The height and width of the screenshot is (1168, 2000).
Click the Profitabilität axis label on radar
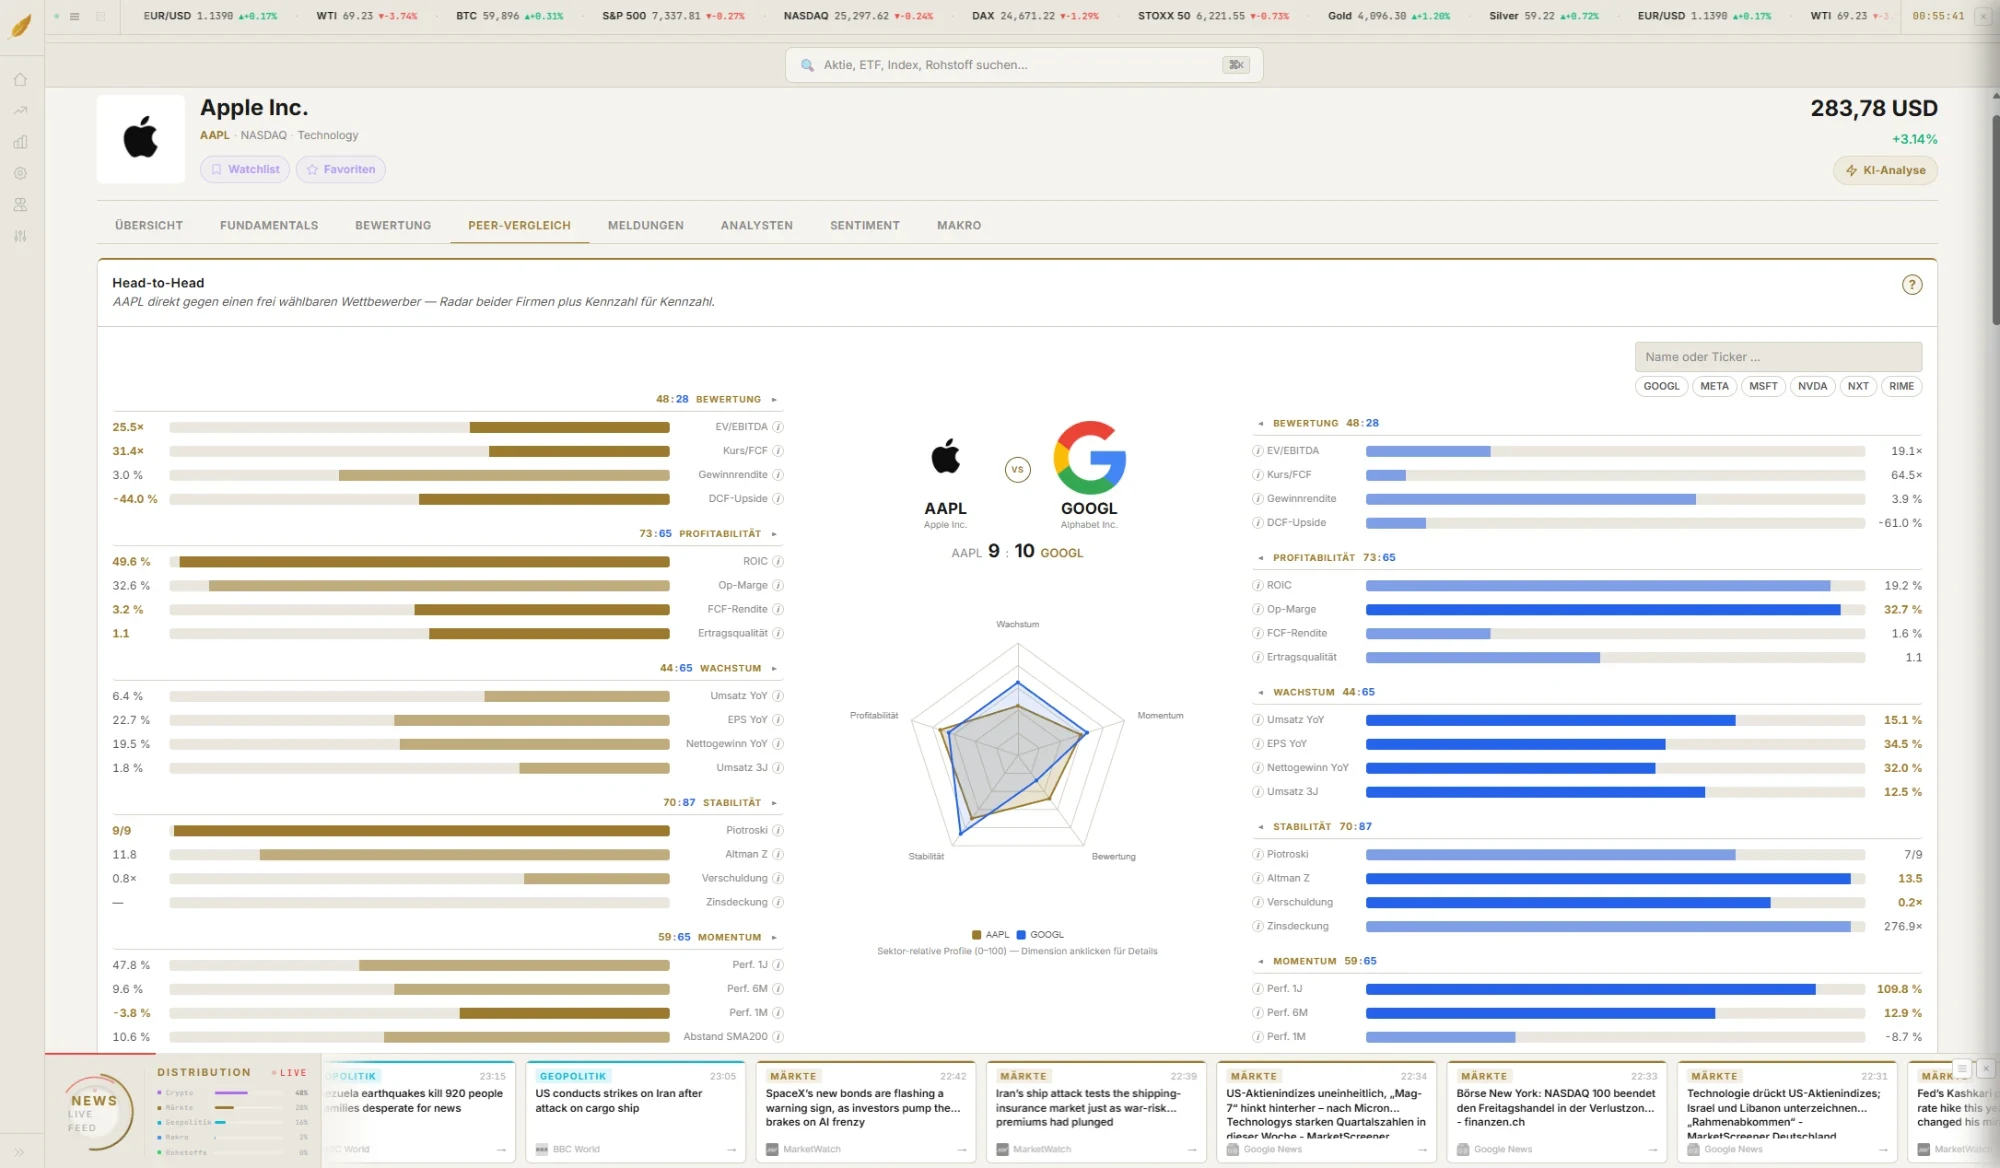tap(874, 716)
